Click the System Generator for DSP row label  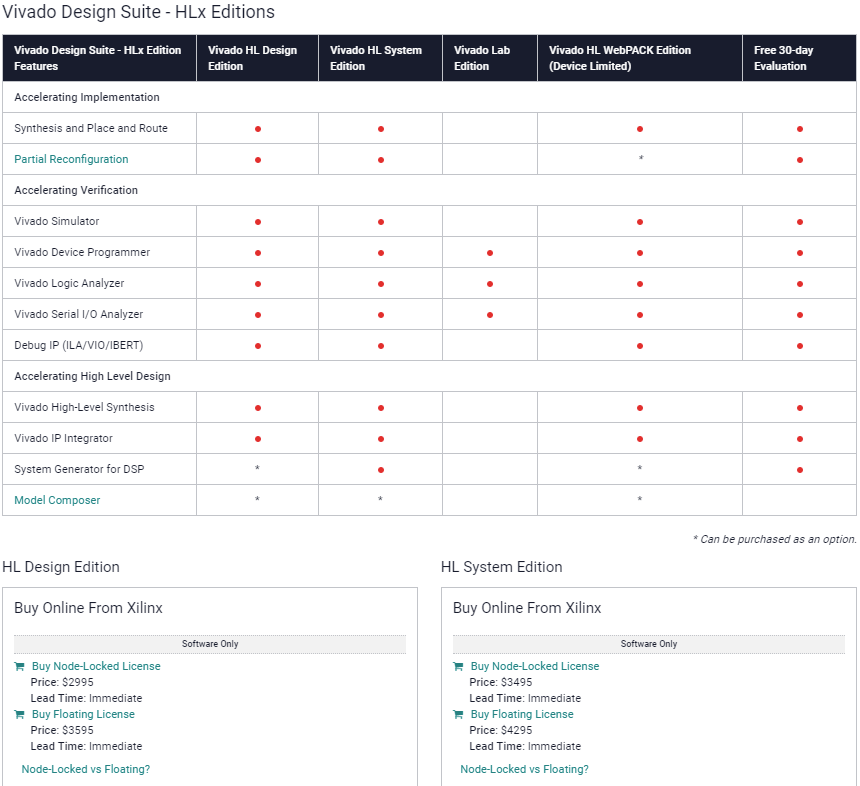pos(79,469)
